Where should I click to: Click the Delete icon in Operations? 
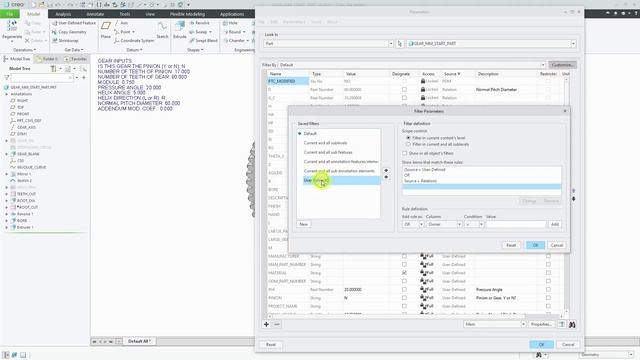pyautogui.click(x=27, y=40)
